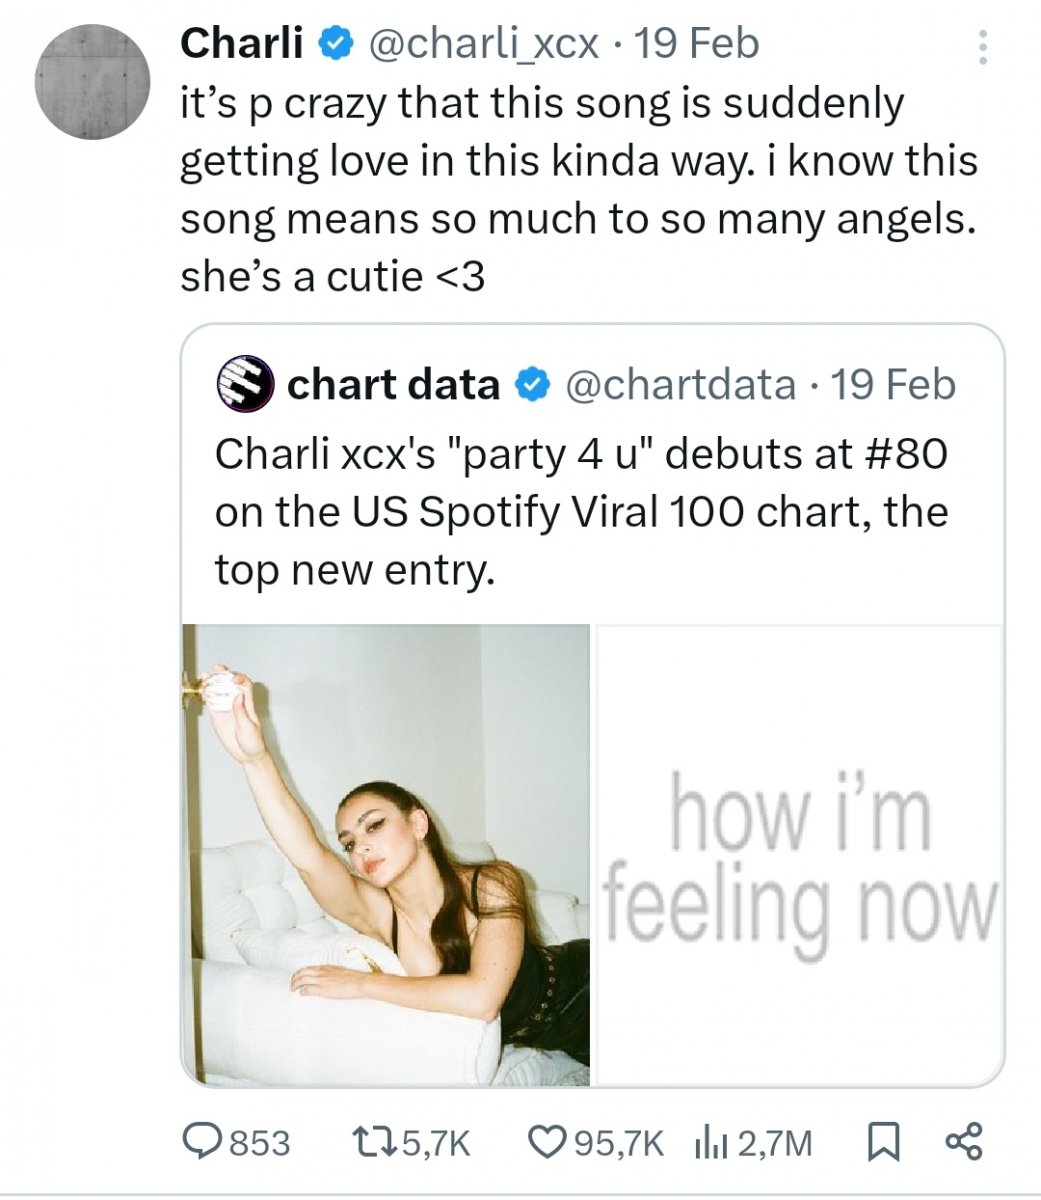
Task: Open the 'how i'm feeling now' image
Action: coord(800,855)
